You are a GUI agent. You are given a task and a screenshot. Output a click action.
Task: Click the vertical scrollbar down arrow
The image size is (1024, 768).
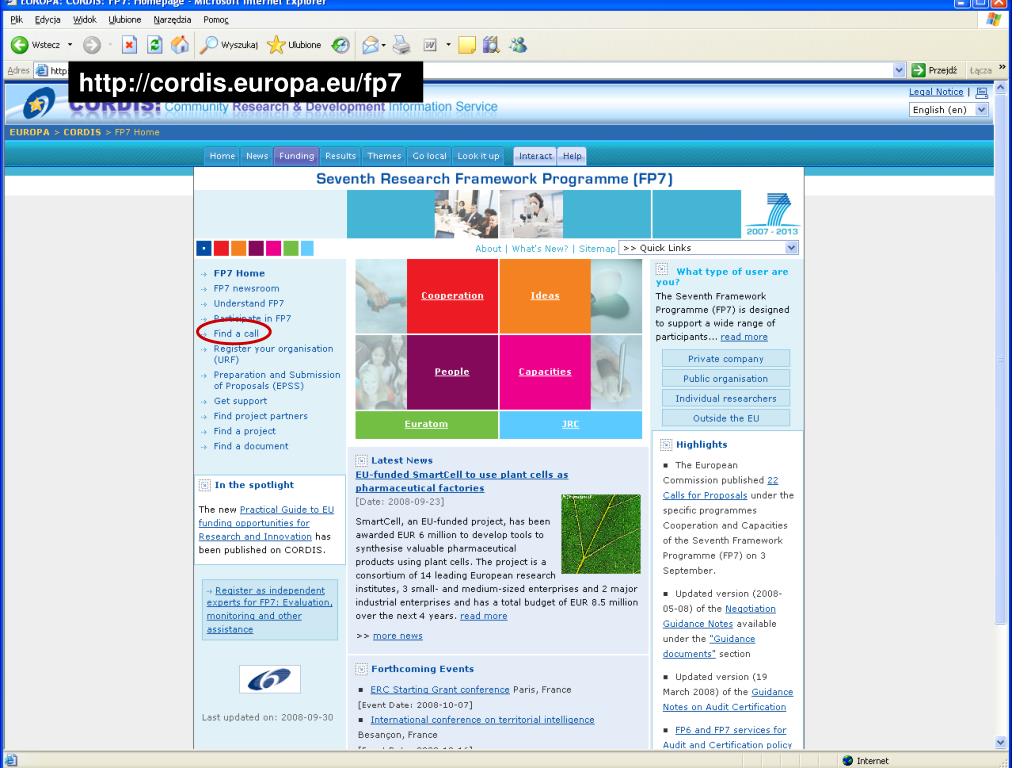coord(1000,742)
